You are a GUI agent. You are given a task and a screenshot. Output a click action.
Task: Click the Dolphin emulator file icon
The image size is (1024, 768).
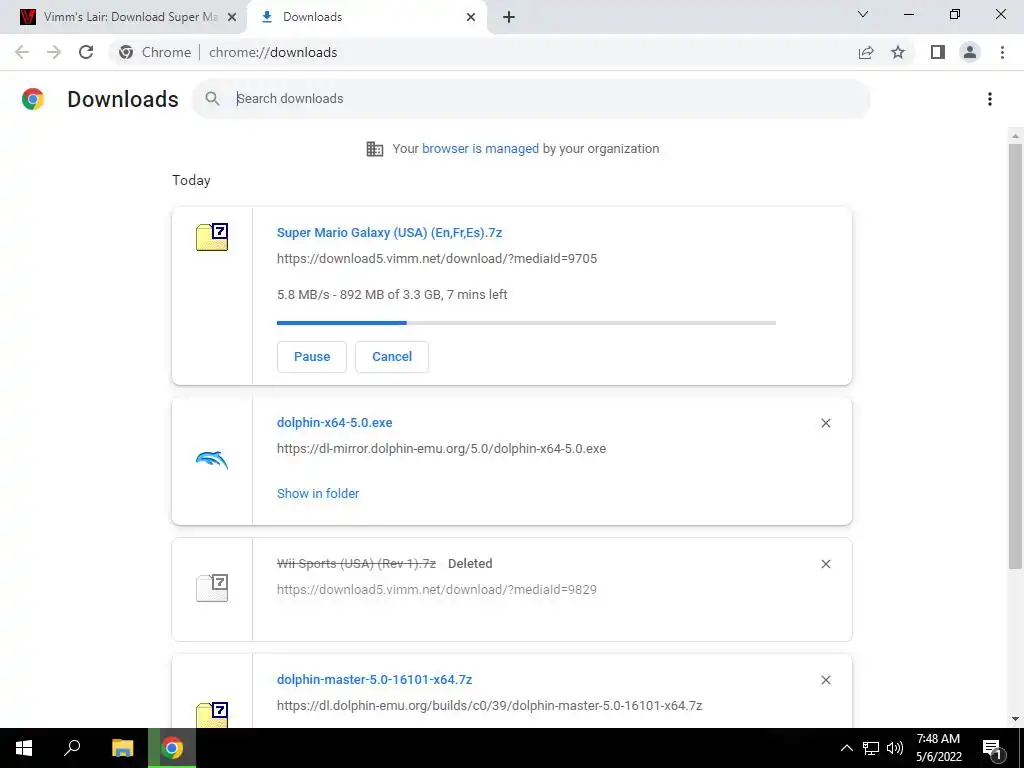click(x=212, y=460)
